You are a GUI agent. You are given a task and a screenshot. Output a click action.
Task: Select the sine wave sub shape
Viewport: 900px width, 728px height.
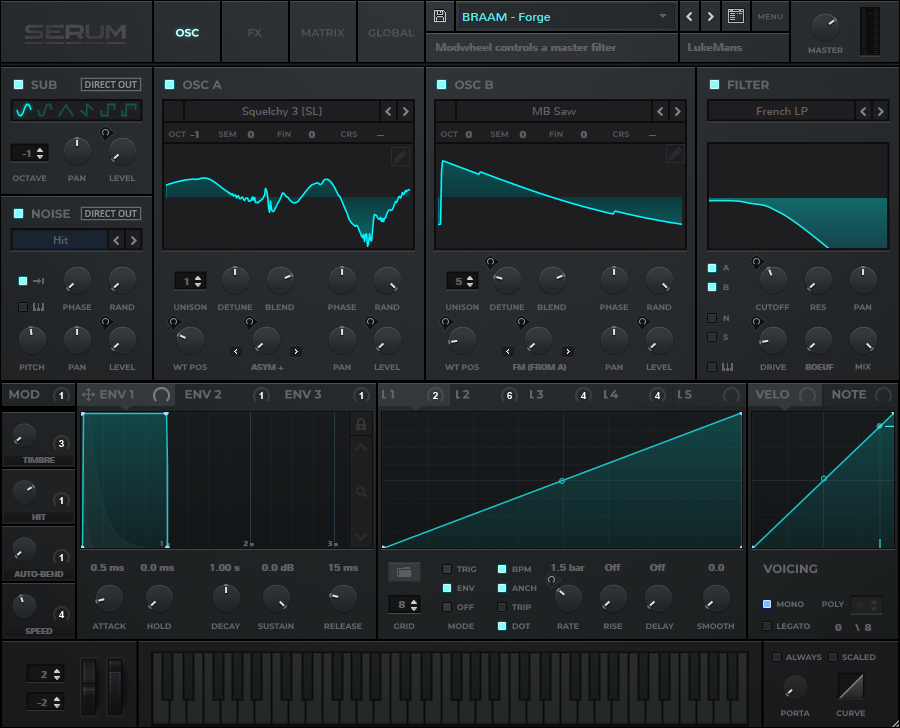24,110
